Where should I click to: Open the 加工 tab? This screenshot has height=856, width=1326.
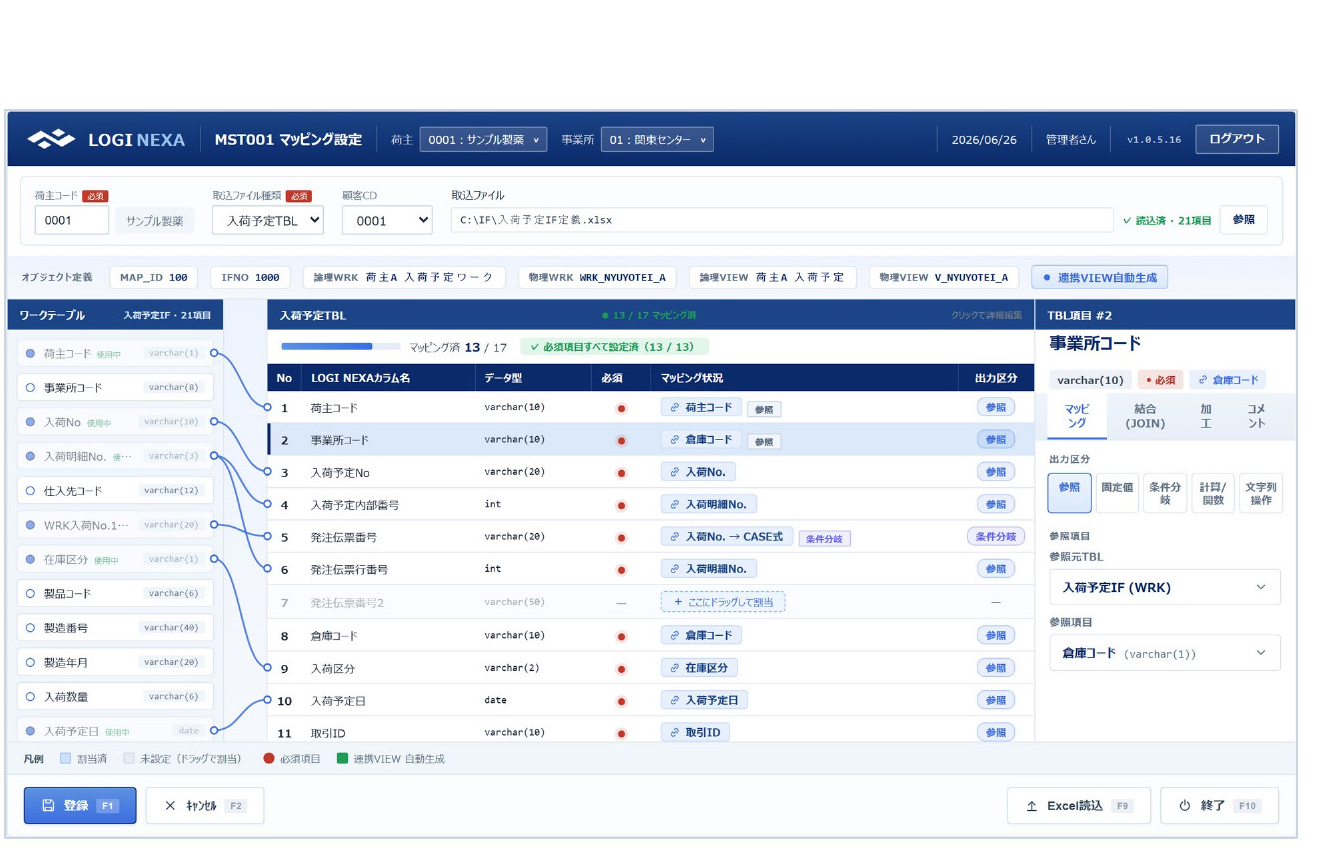(1205, 416)
